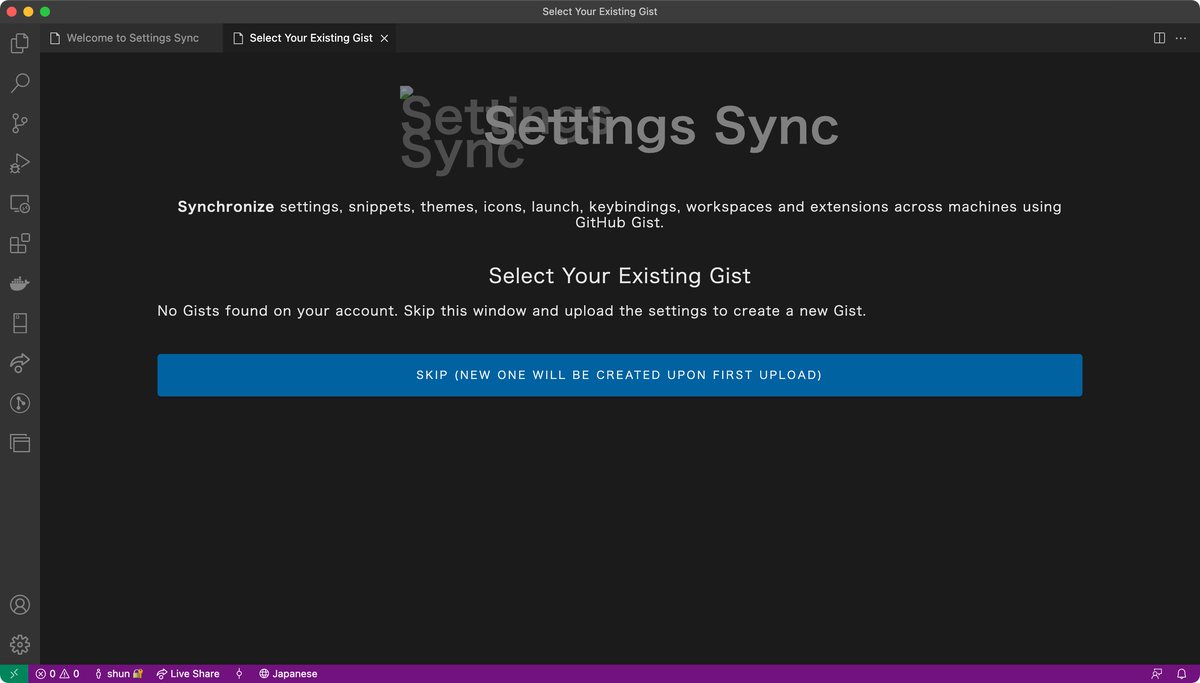Click the shun user status bar item
The image size is (1200, 683).
(118, 674)
